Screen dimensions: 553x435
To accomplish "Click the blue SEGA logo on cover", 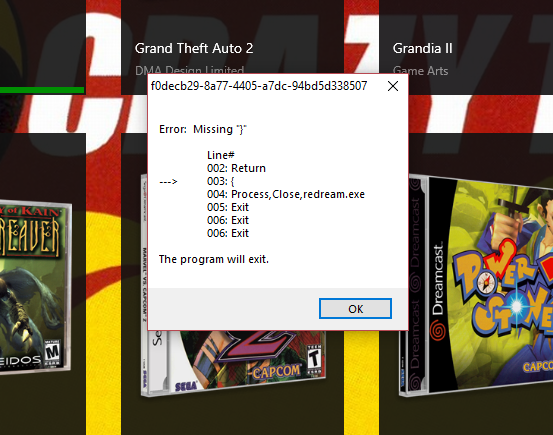I will click(x=186, y=387).
